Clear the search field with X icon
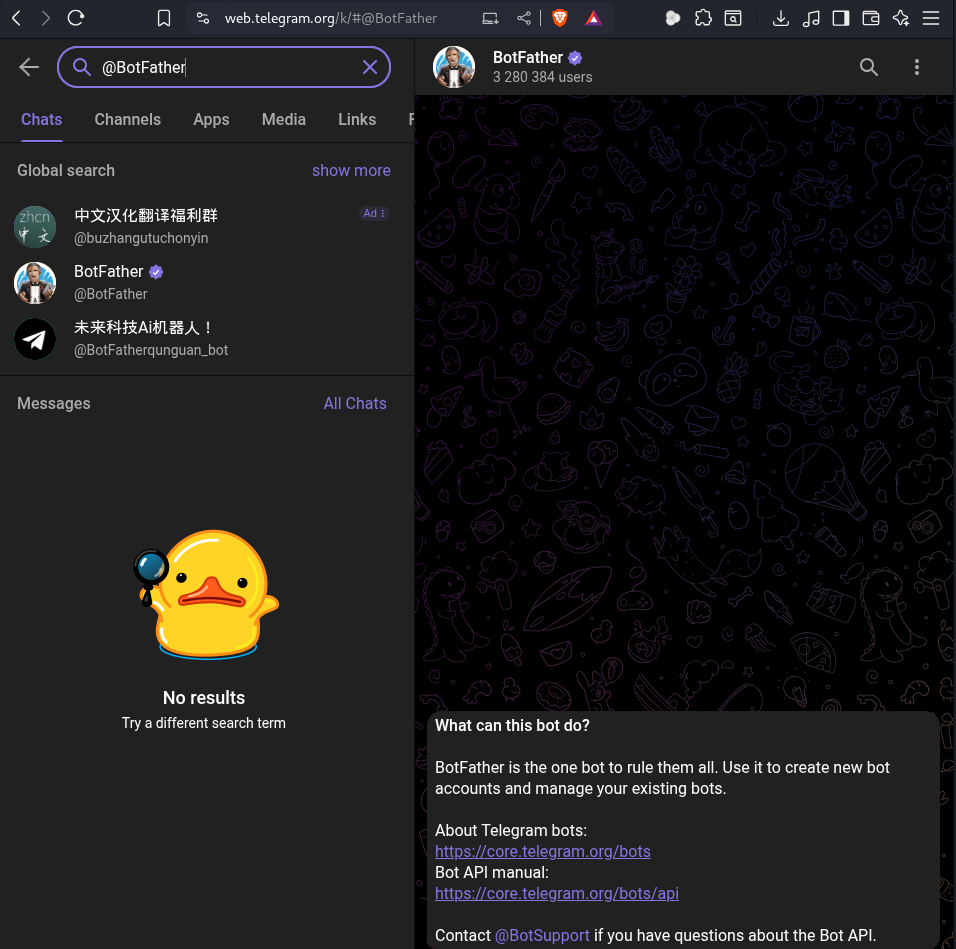The height and width of the screenshot is (949, 956). point(369,67)
